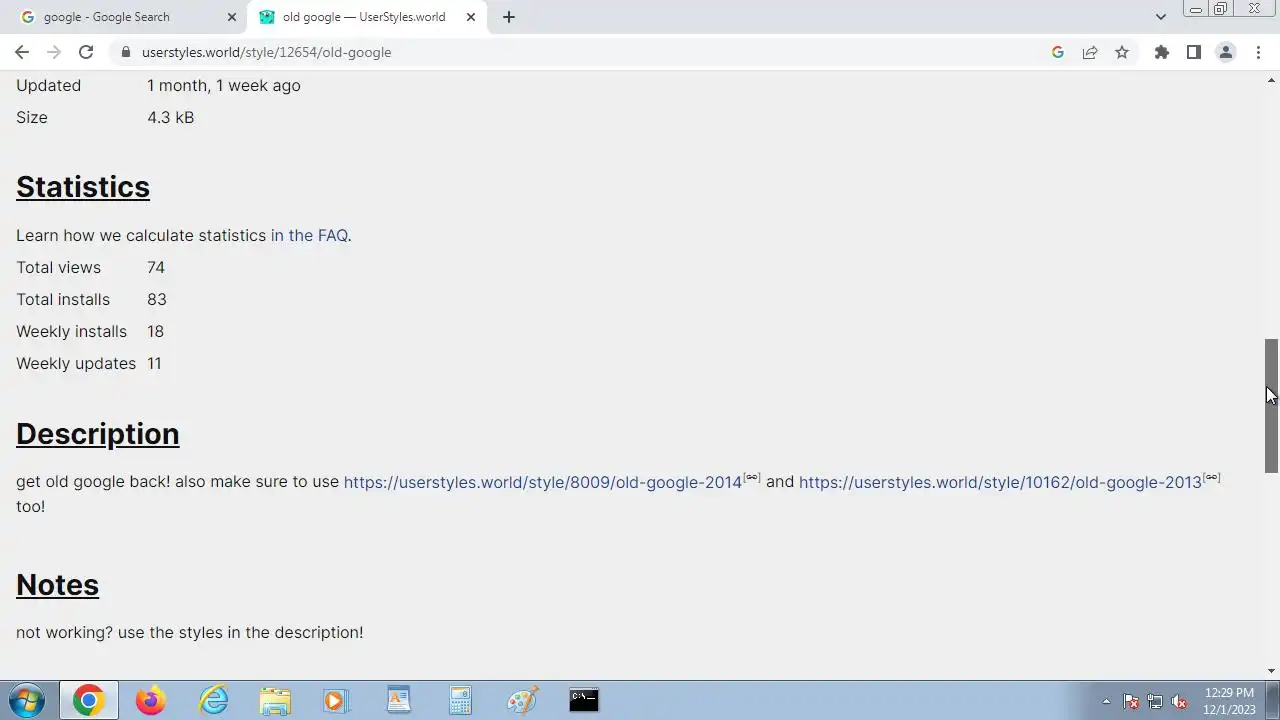The width and height of the screenshot is (1280, 720).
Task: Open old-google-2014 style link
Action: 543,482
